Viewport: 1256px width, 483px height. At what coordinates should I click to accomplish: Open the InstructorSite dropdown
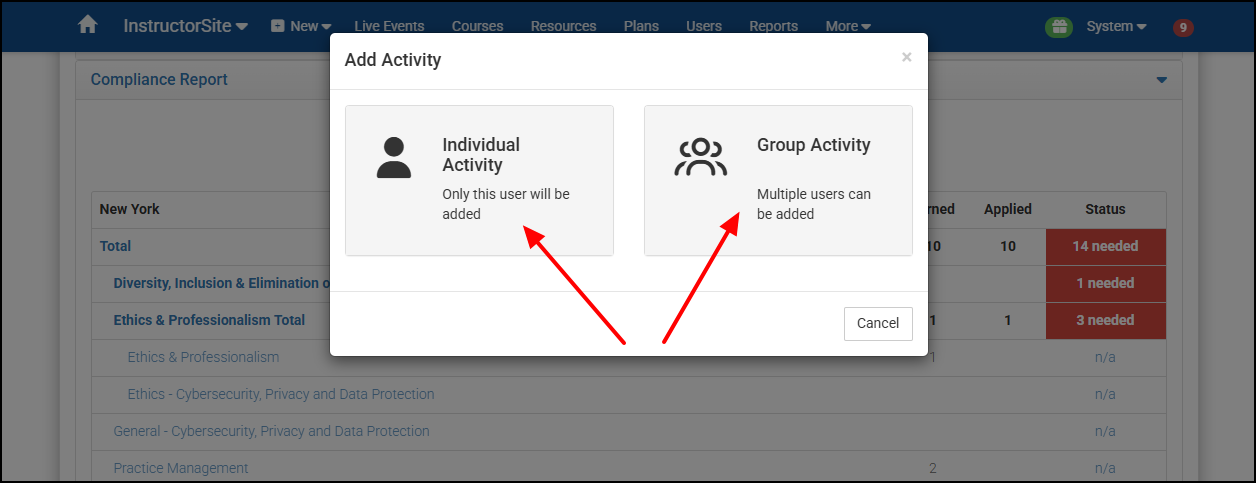pos(186,26)
